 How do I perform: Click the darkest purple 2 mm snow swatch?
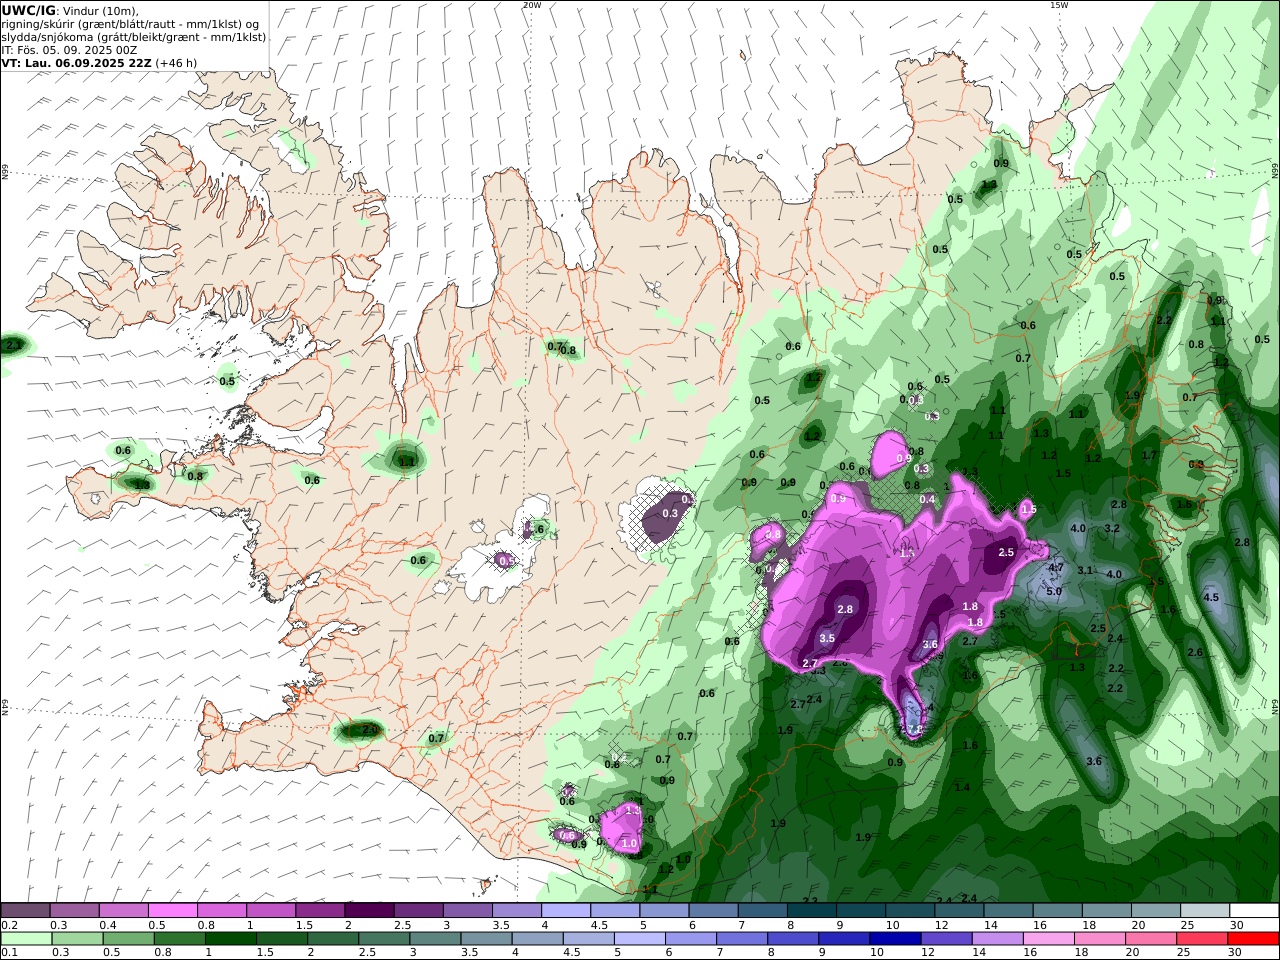(369, 911)
